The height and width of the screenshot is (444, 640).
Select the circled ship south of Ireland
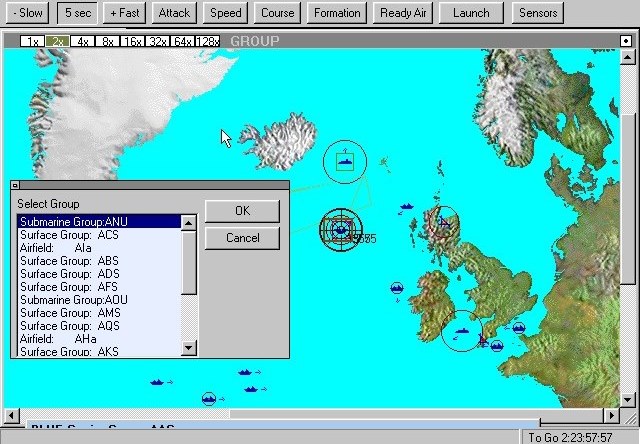point(462,330)
